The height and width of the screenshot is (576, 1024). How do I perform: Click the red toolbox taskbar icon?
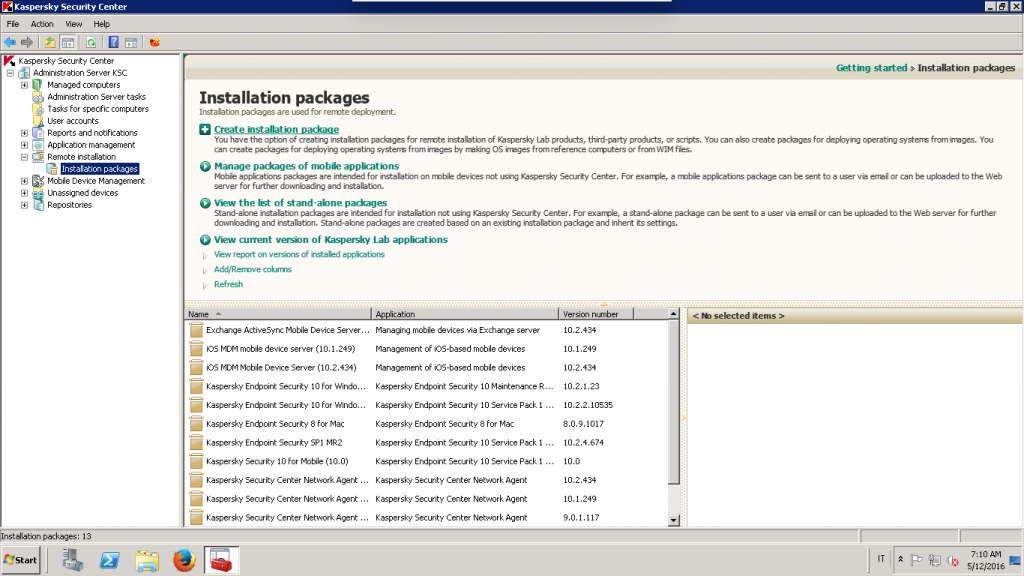[221, 560]
